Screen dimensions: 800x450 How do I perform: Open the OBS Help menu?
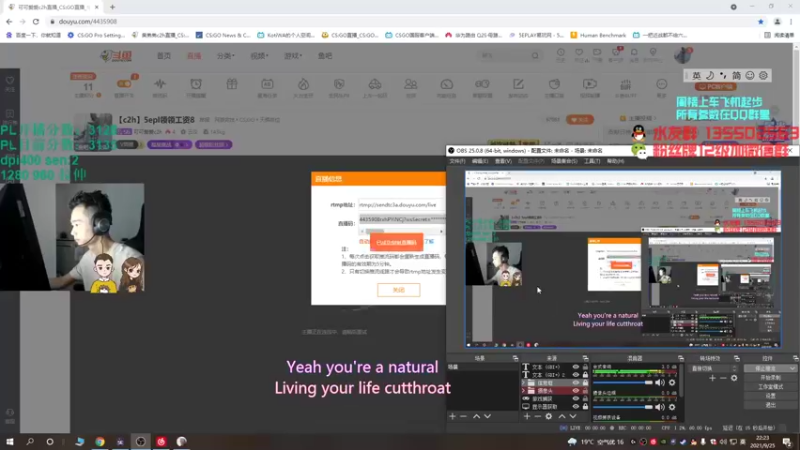[615, 161]
